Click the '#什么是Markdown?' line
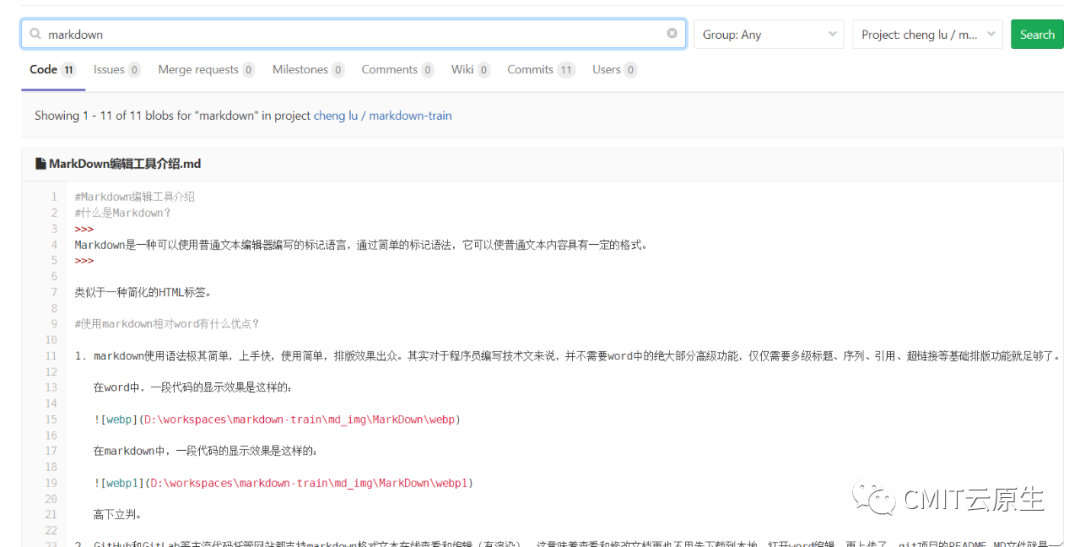Viewport: 1080px width, 547px height. tap(123, 213)
